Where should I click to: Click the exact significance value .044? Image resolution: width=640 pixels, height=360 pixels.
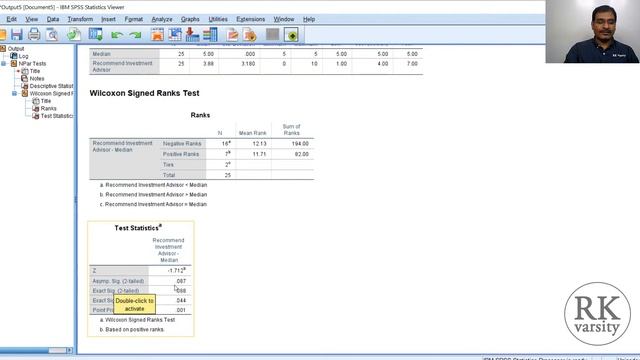[181, 300]
